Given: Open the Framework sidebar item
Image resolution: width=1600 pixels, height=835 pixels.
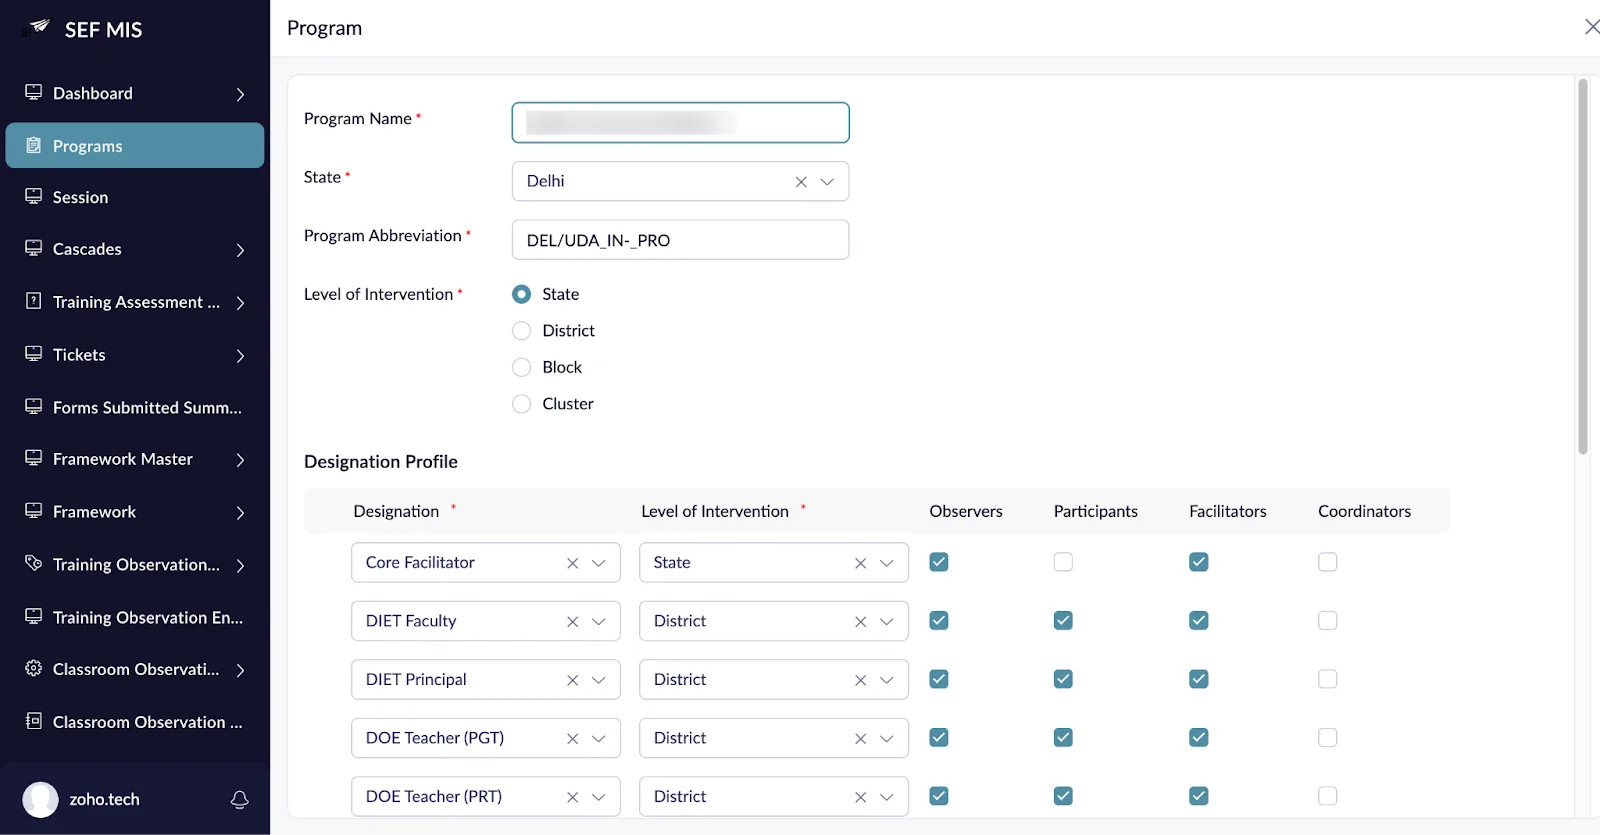Looking at the screenshot, I should click(x=135, y=511).
